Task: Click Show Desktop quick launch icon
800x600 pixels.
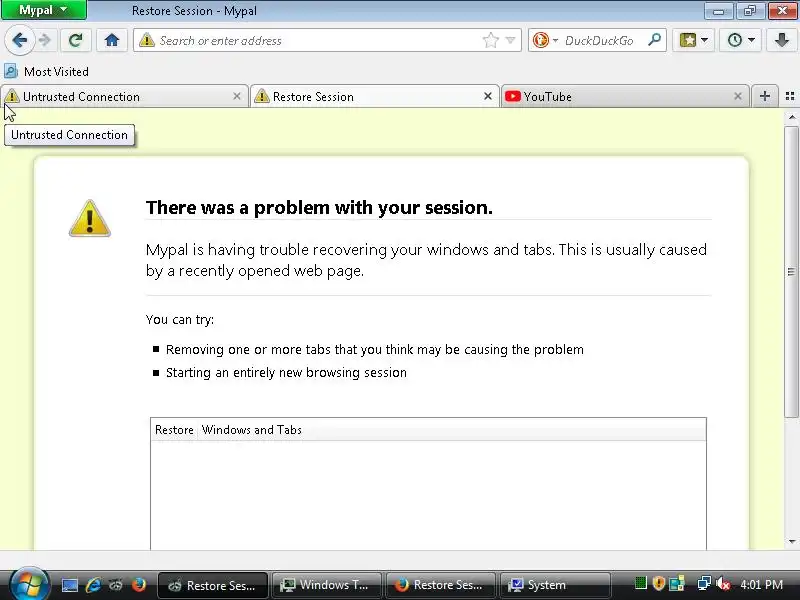Action: tap(70, 585)
